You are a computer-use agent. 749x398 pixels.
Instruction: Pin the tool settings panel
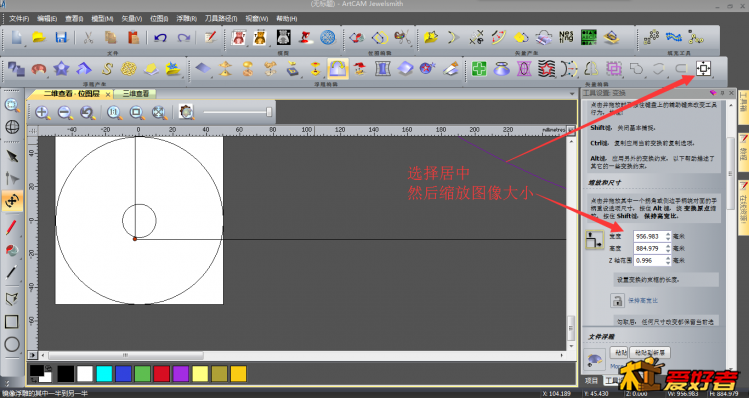pos(722,93)
